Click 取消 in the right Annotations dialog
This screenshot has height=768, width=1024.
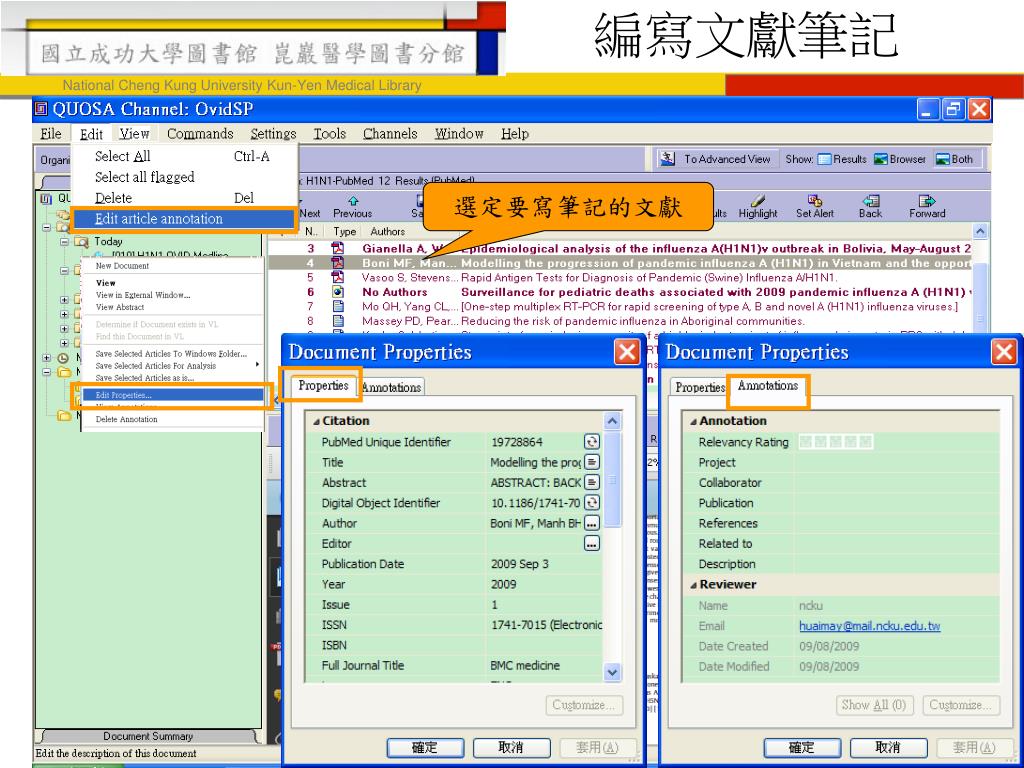[888, 748]
